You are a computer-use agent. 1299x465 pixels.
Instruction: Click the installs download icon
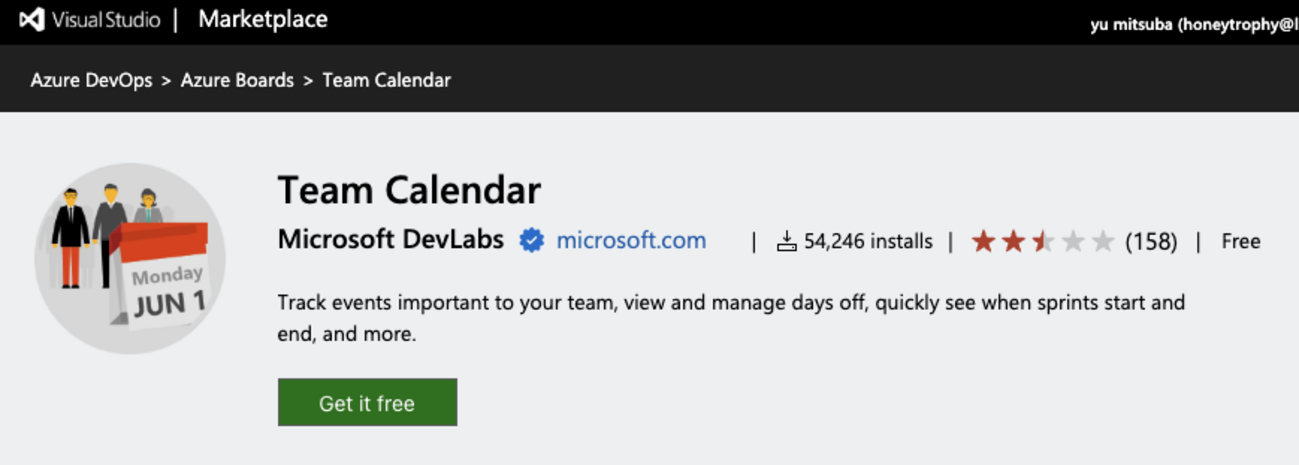click(x=787, y=241)
